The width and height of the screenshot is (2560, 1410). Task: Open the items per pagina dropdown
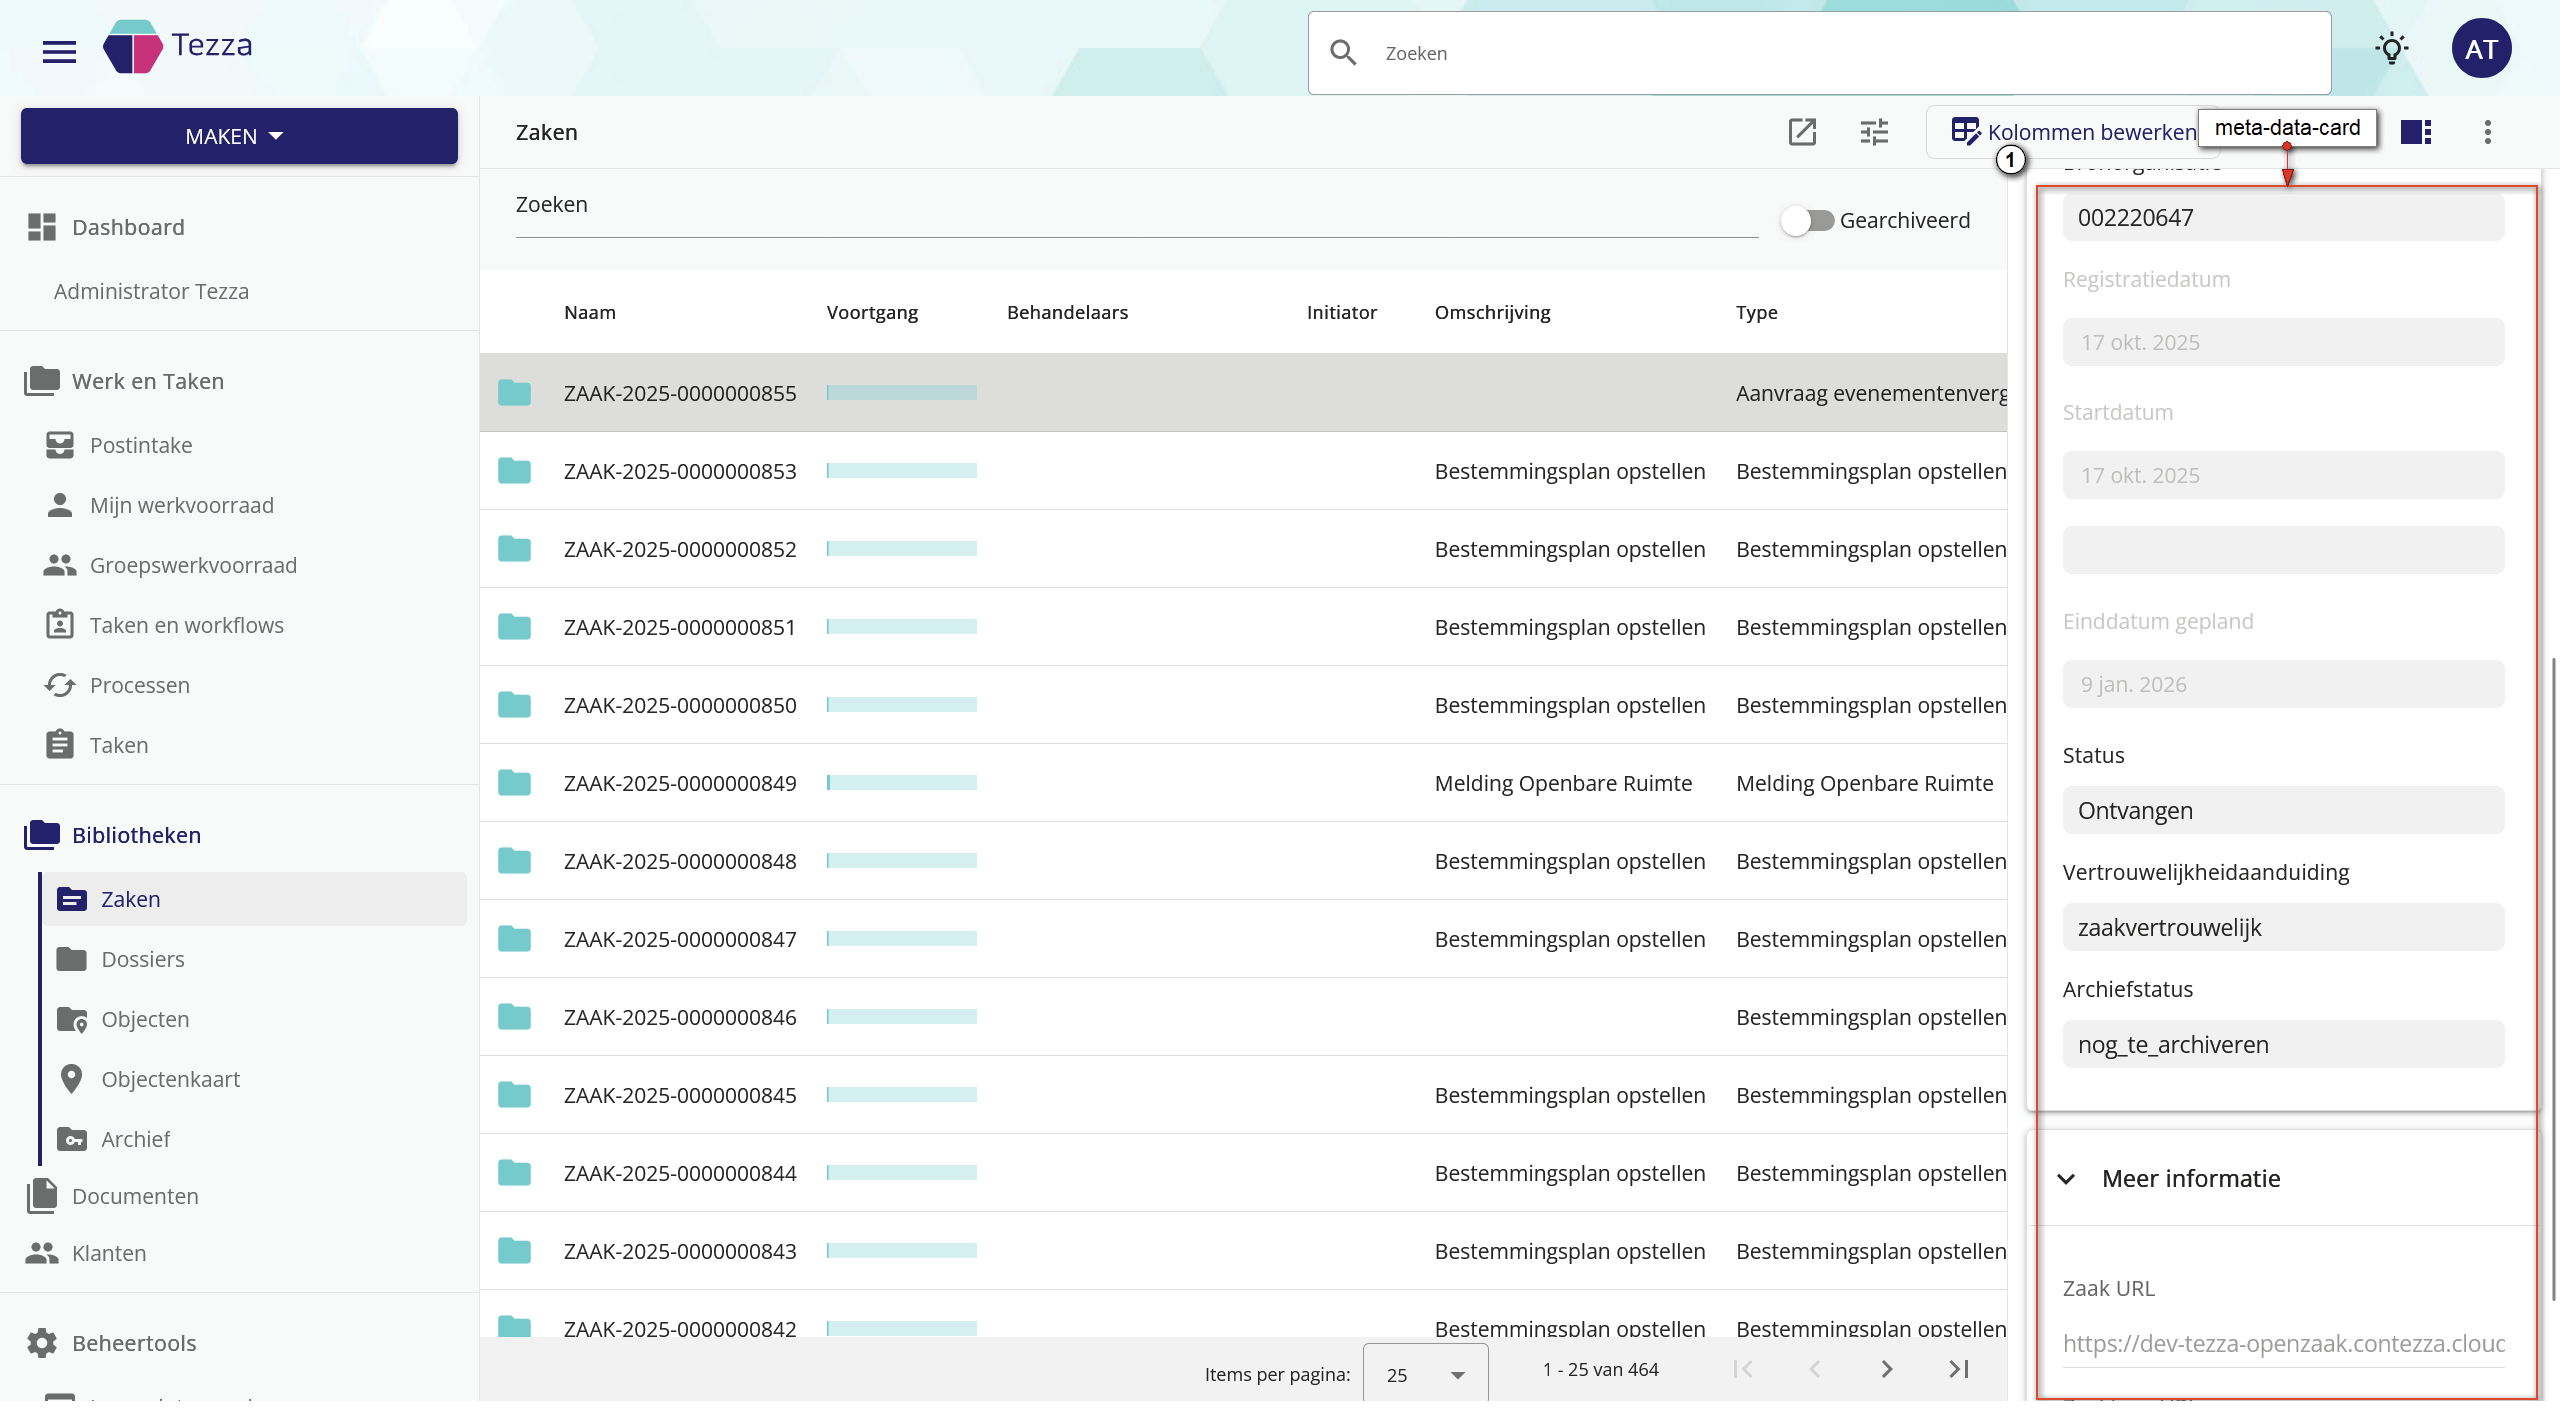tap(1425, 1375)
